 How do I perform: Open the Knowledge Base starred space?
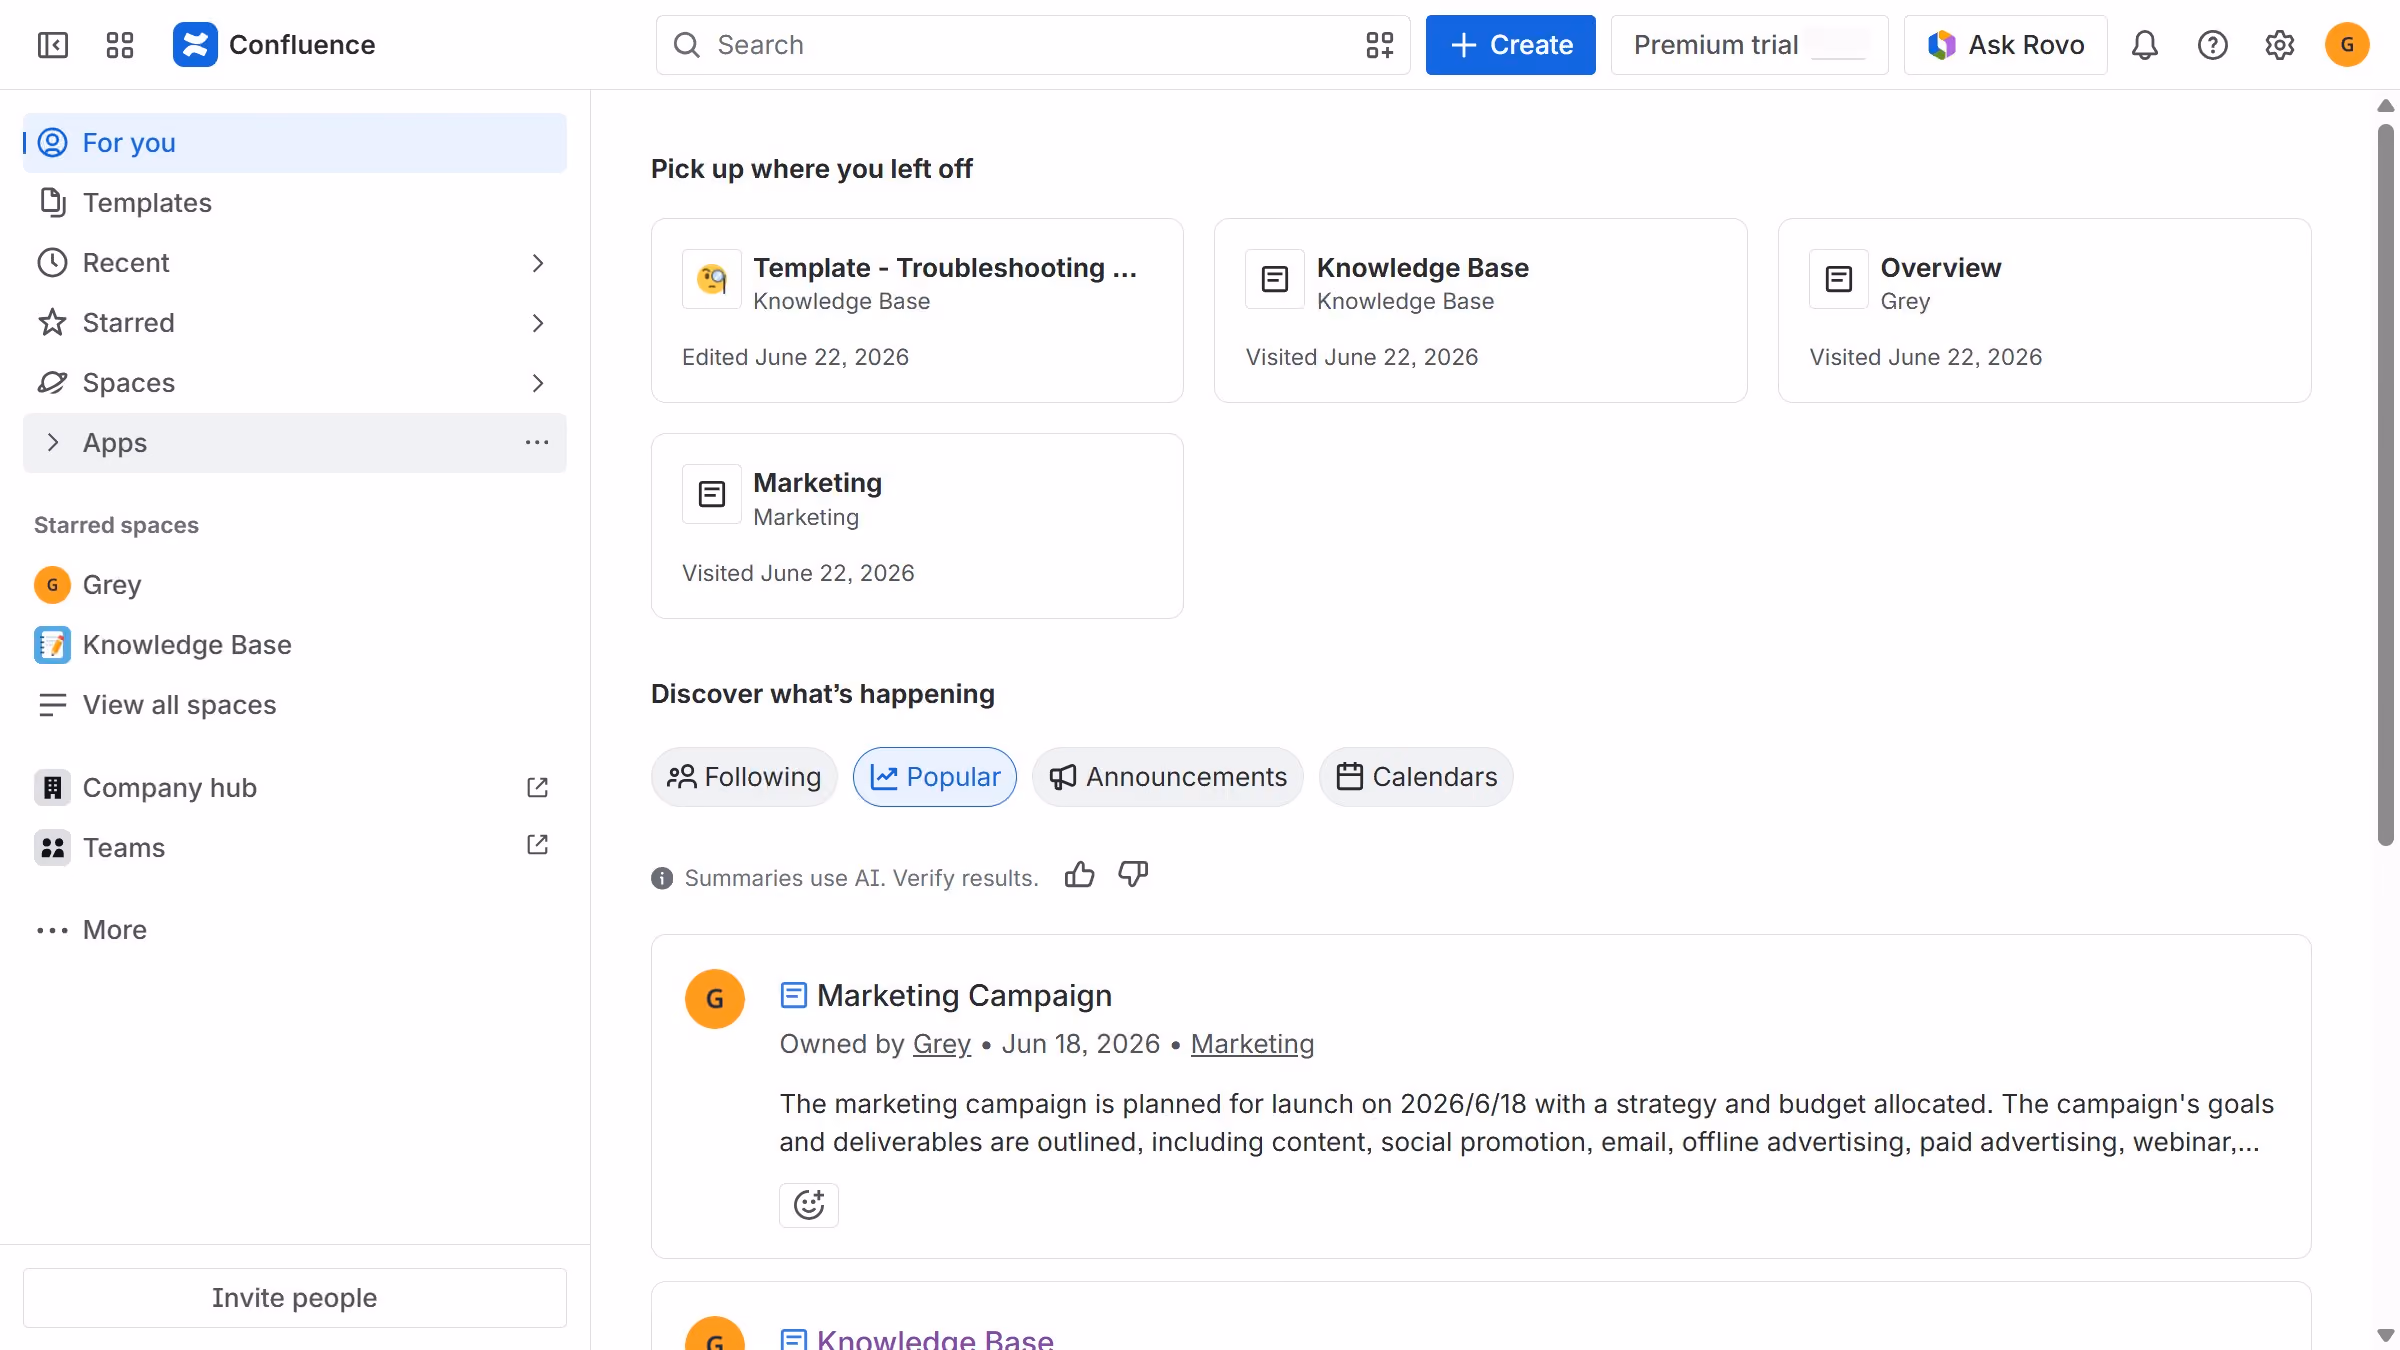(295, 645)
